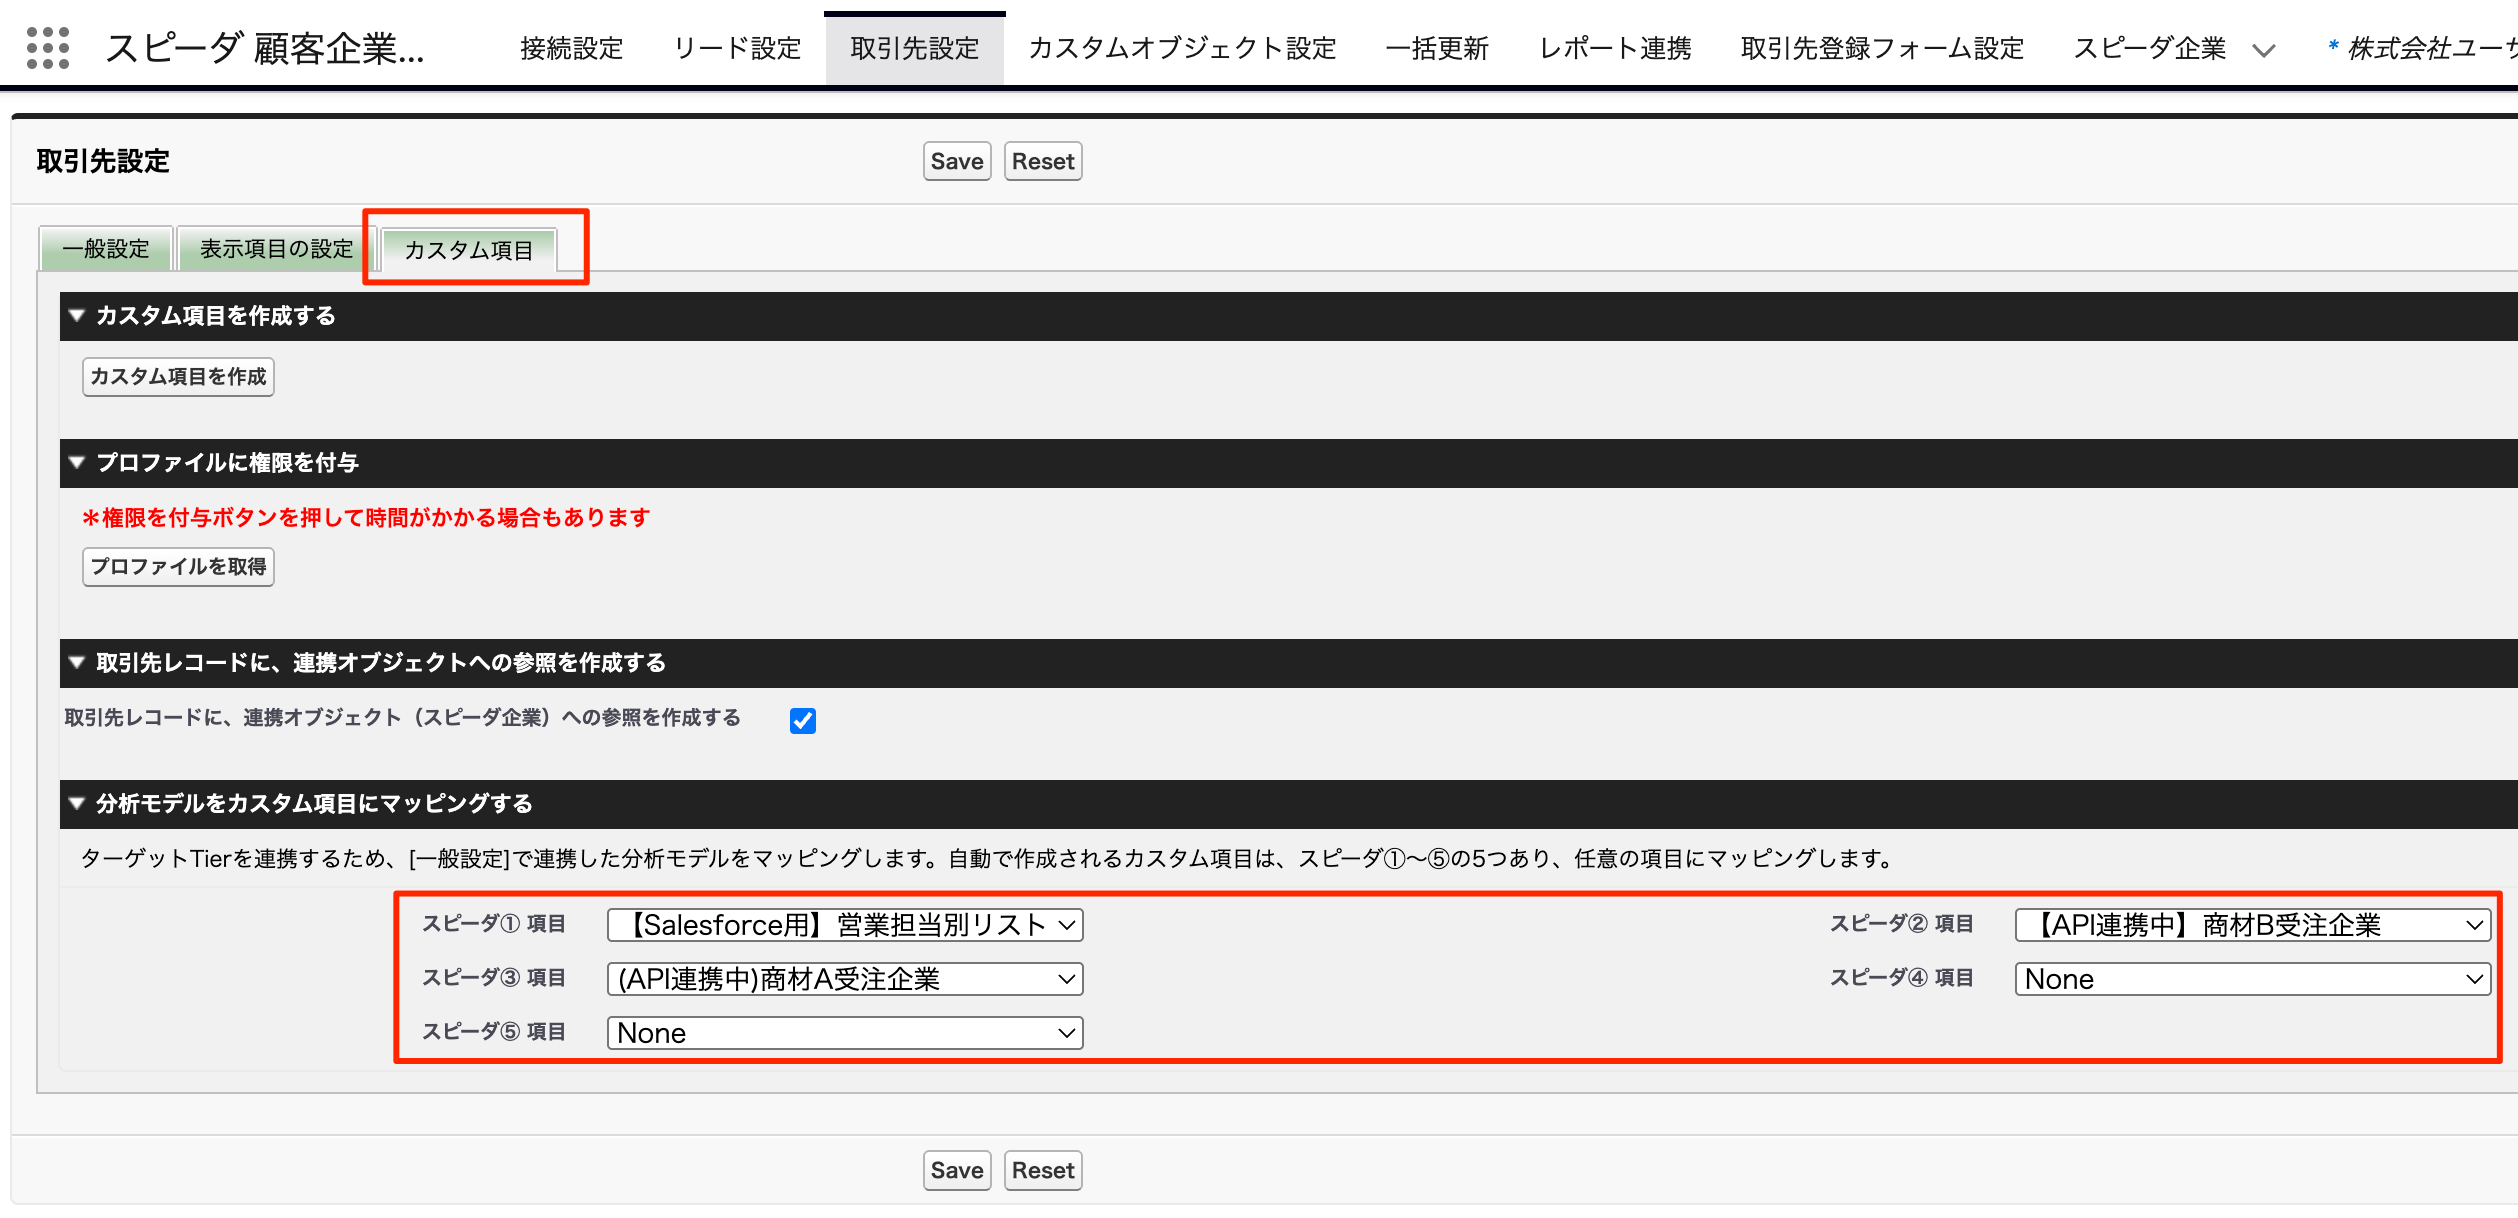Screen dimensions: 2518x1218
Task: Open the スピーダ② 項目 dropdown
Action: [2252, 925]
